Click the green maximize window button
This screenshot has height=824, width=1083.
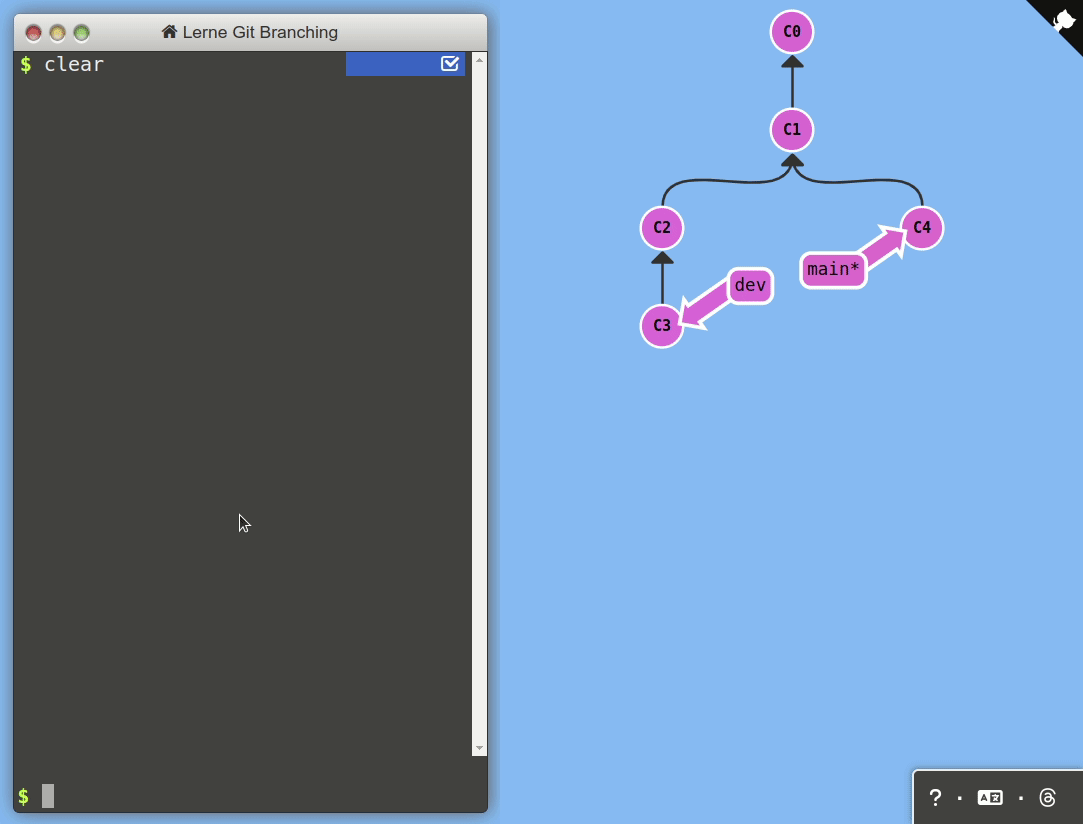point(82,33)
